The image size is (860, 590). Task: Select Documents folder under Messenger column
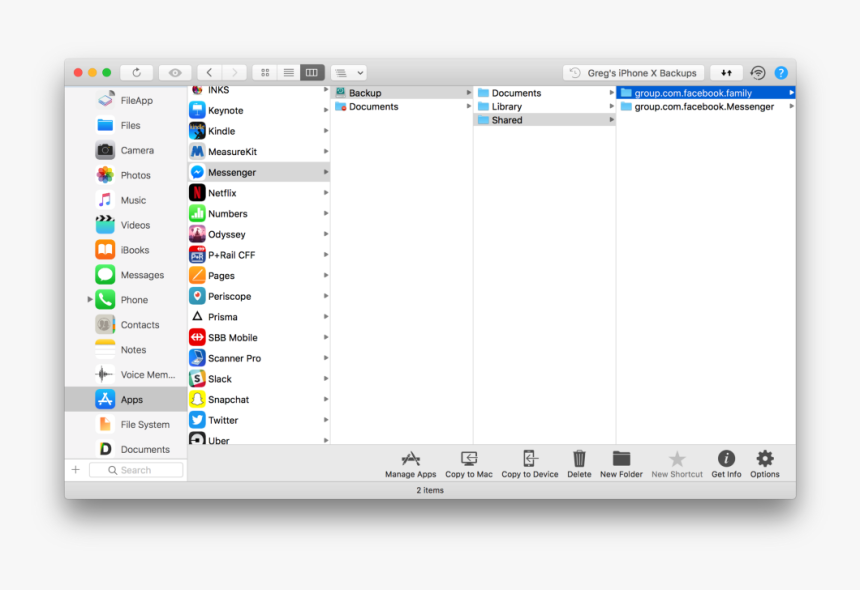click(402, 106)
